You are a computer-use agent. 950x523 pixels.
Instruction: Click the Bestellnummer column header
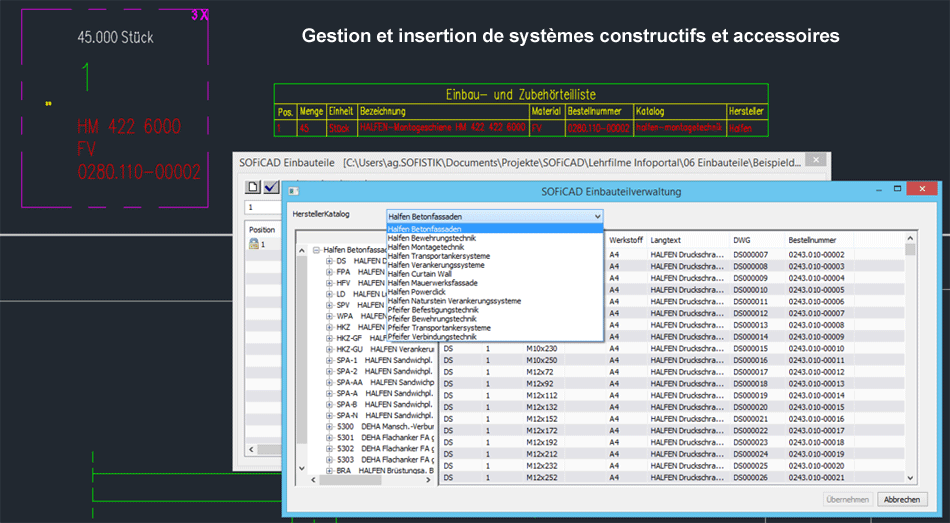(x=816, y=240)
